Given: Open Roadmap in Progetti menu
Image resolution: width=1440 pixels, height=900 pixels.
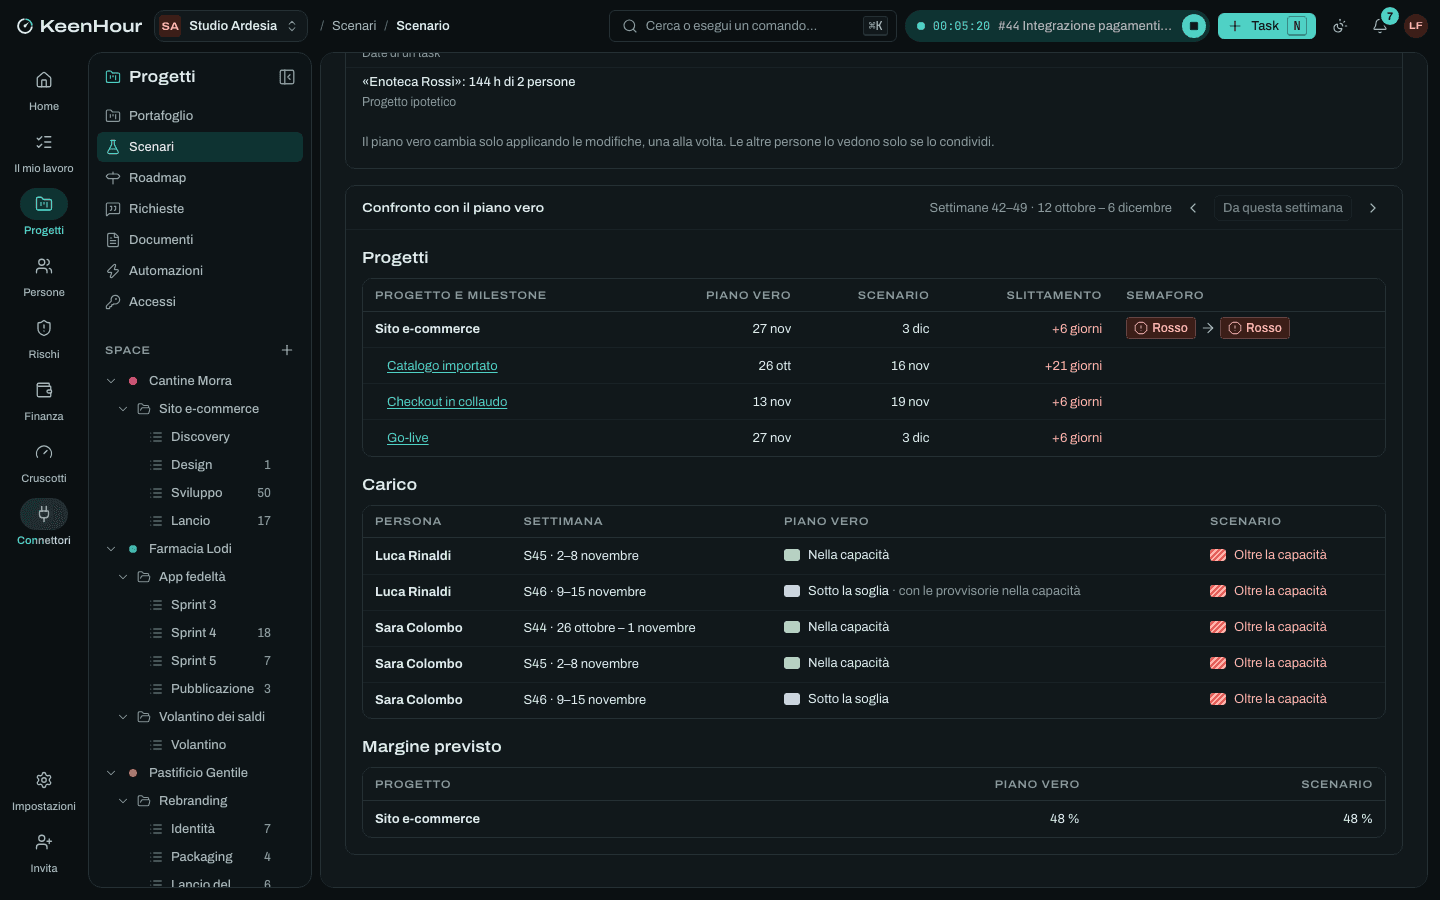Looking at the screenshot, I should pyautogui.click(x=200, y=178).
